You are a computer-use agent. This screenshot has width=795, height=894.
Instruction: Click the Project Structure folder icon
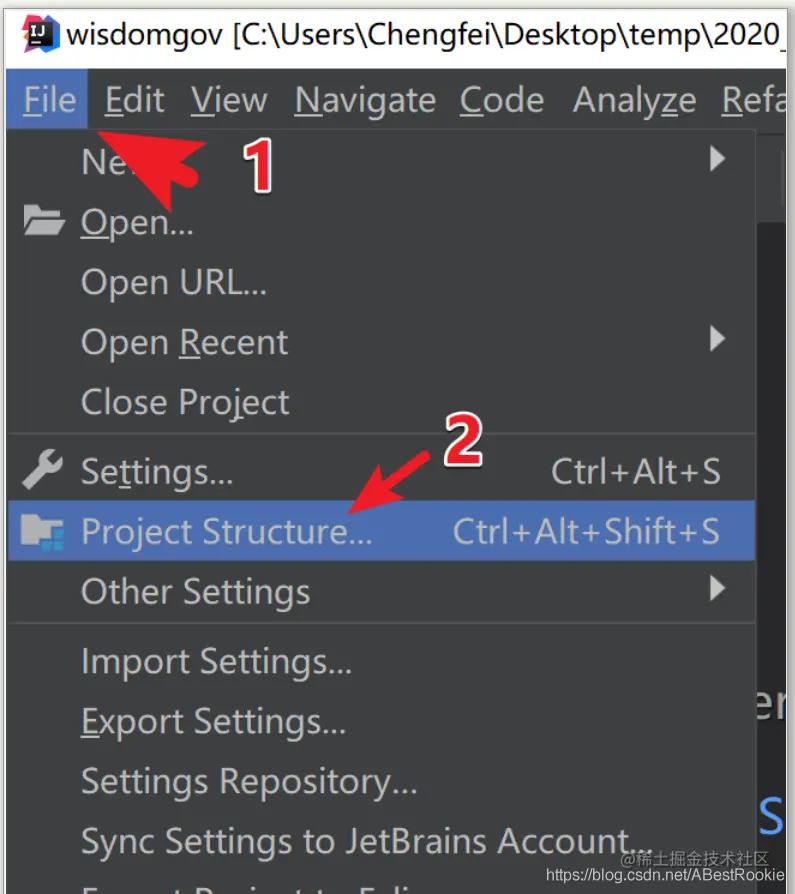(x=43, y=531)
